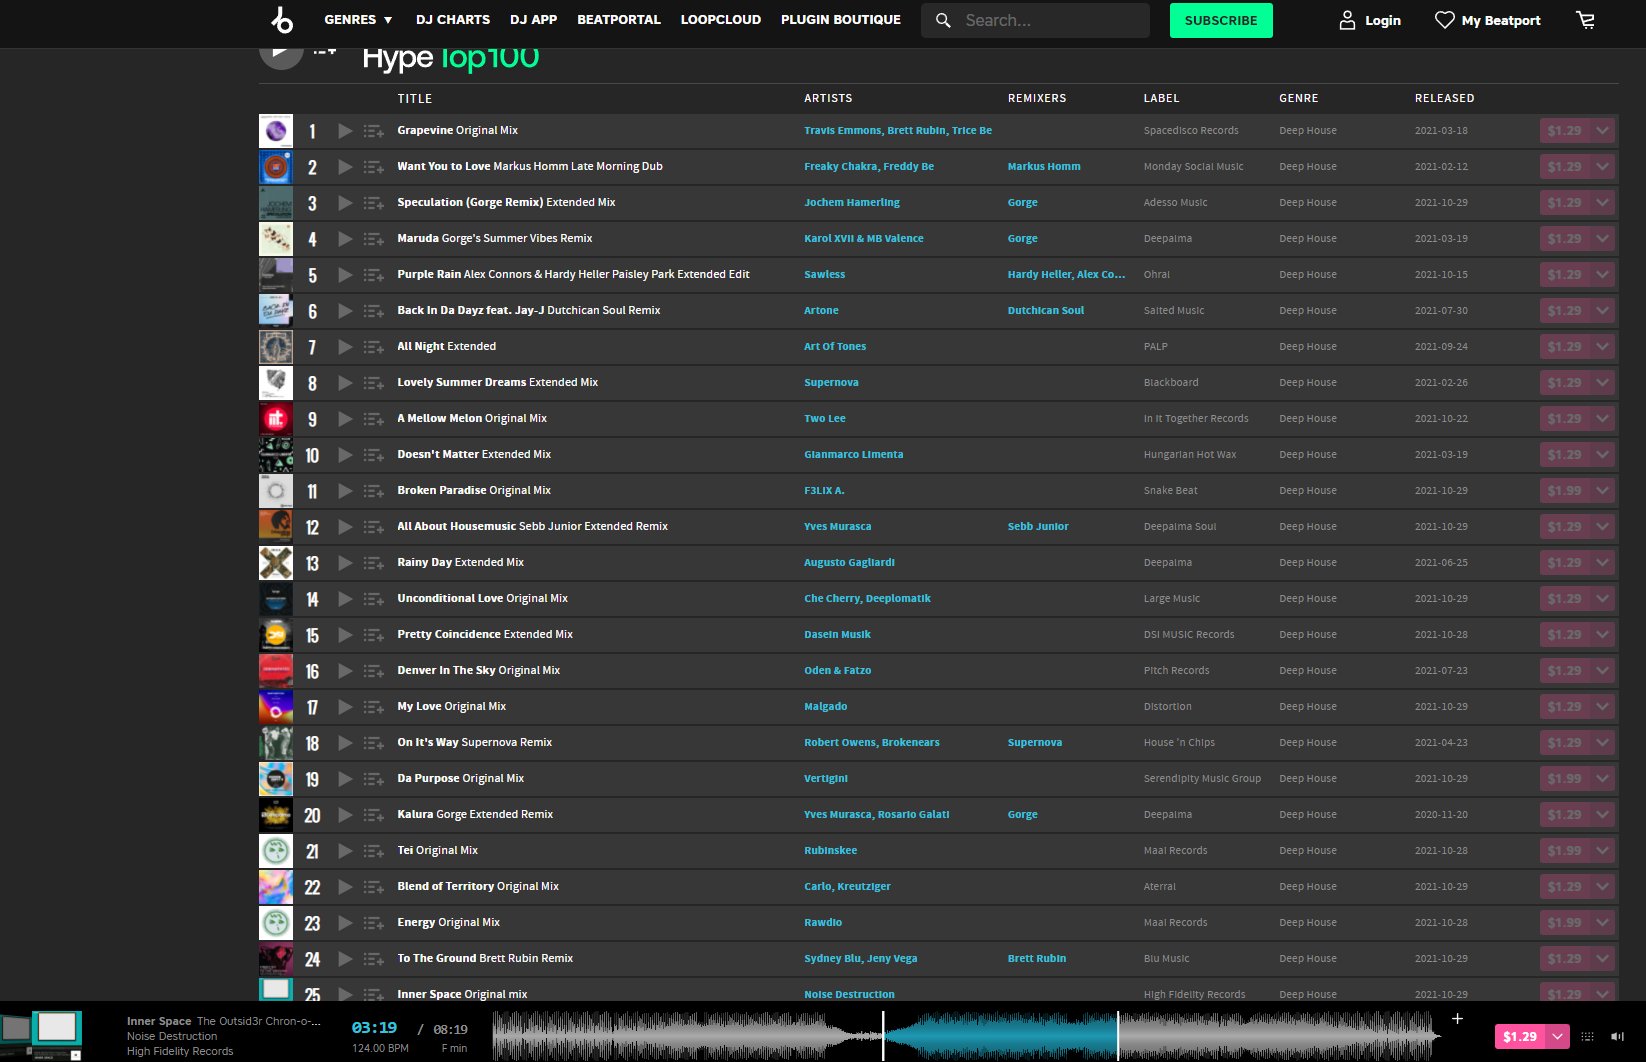Screen dimensions: 1646x1062
Task: Open purchase options arrow for A Mellow Melon
Action: tap(1603, 419)
